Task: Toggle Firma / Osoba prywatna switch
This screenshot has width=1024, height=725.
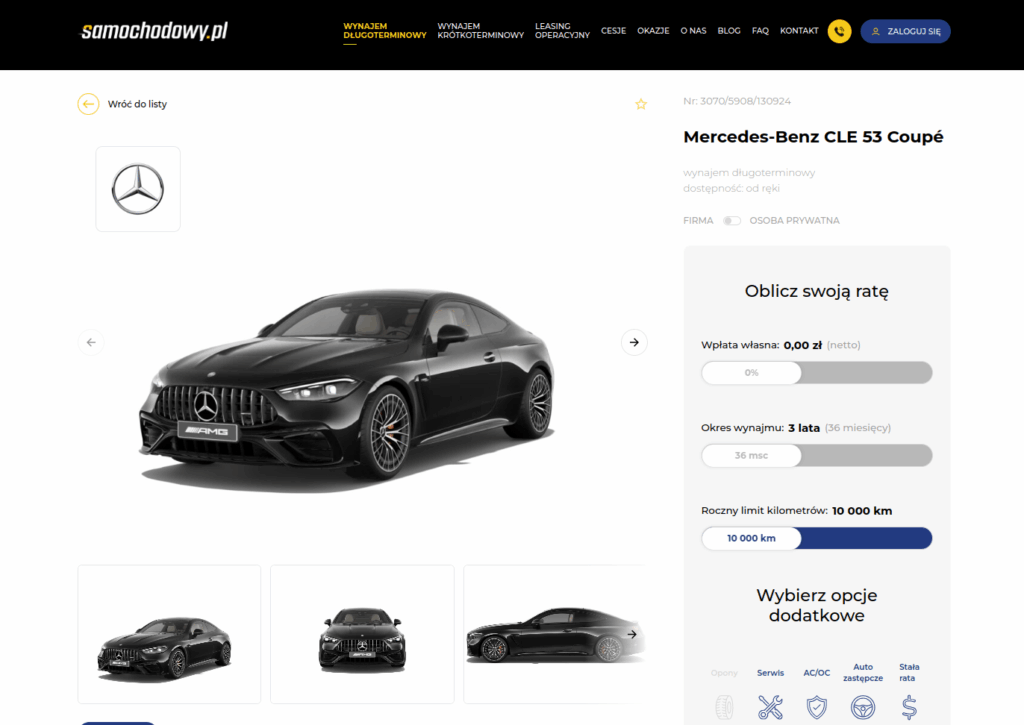Action: pos(732,220)
